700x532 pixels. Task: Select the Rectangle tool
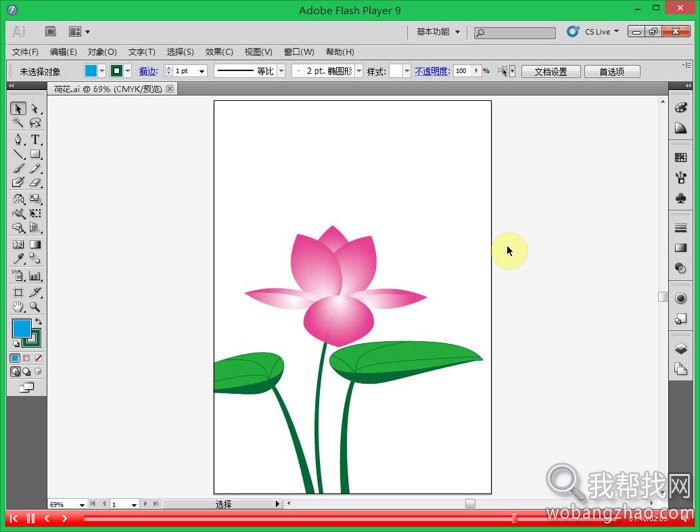click(x=35, y=154)
